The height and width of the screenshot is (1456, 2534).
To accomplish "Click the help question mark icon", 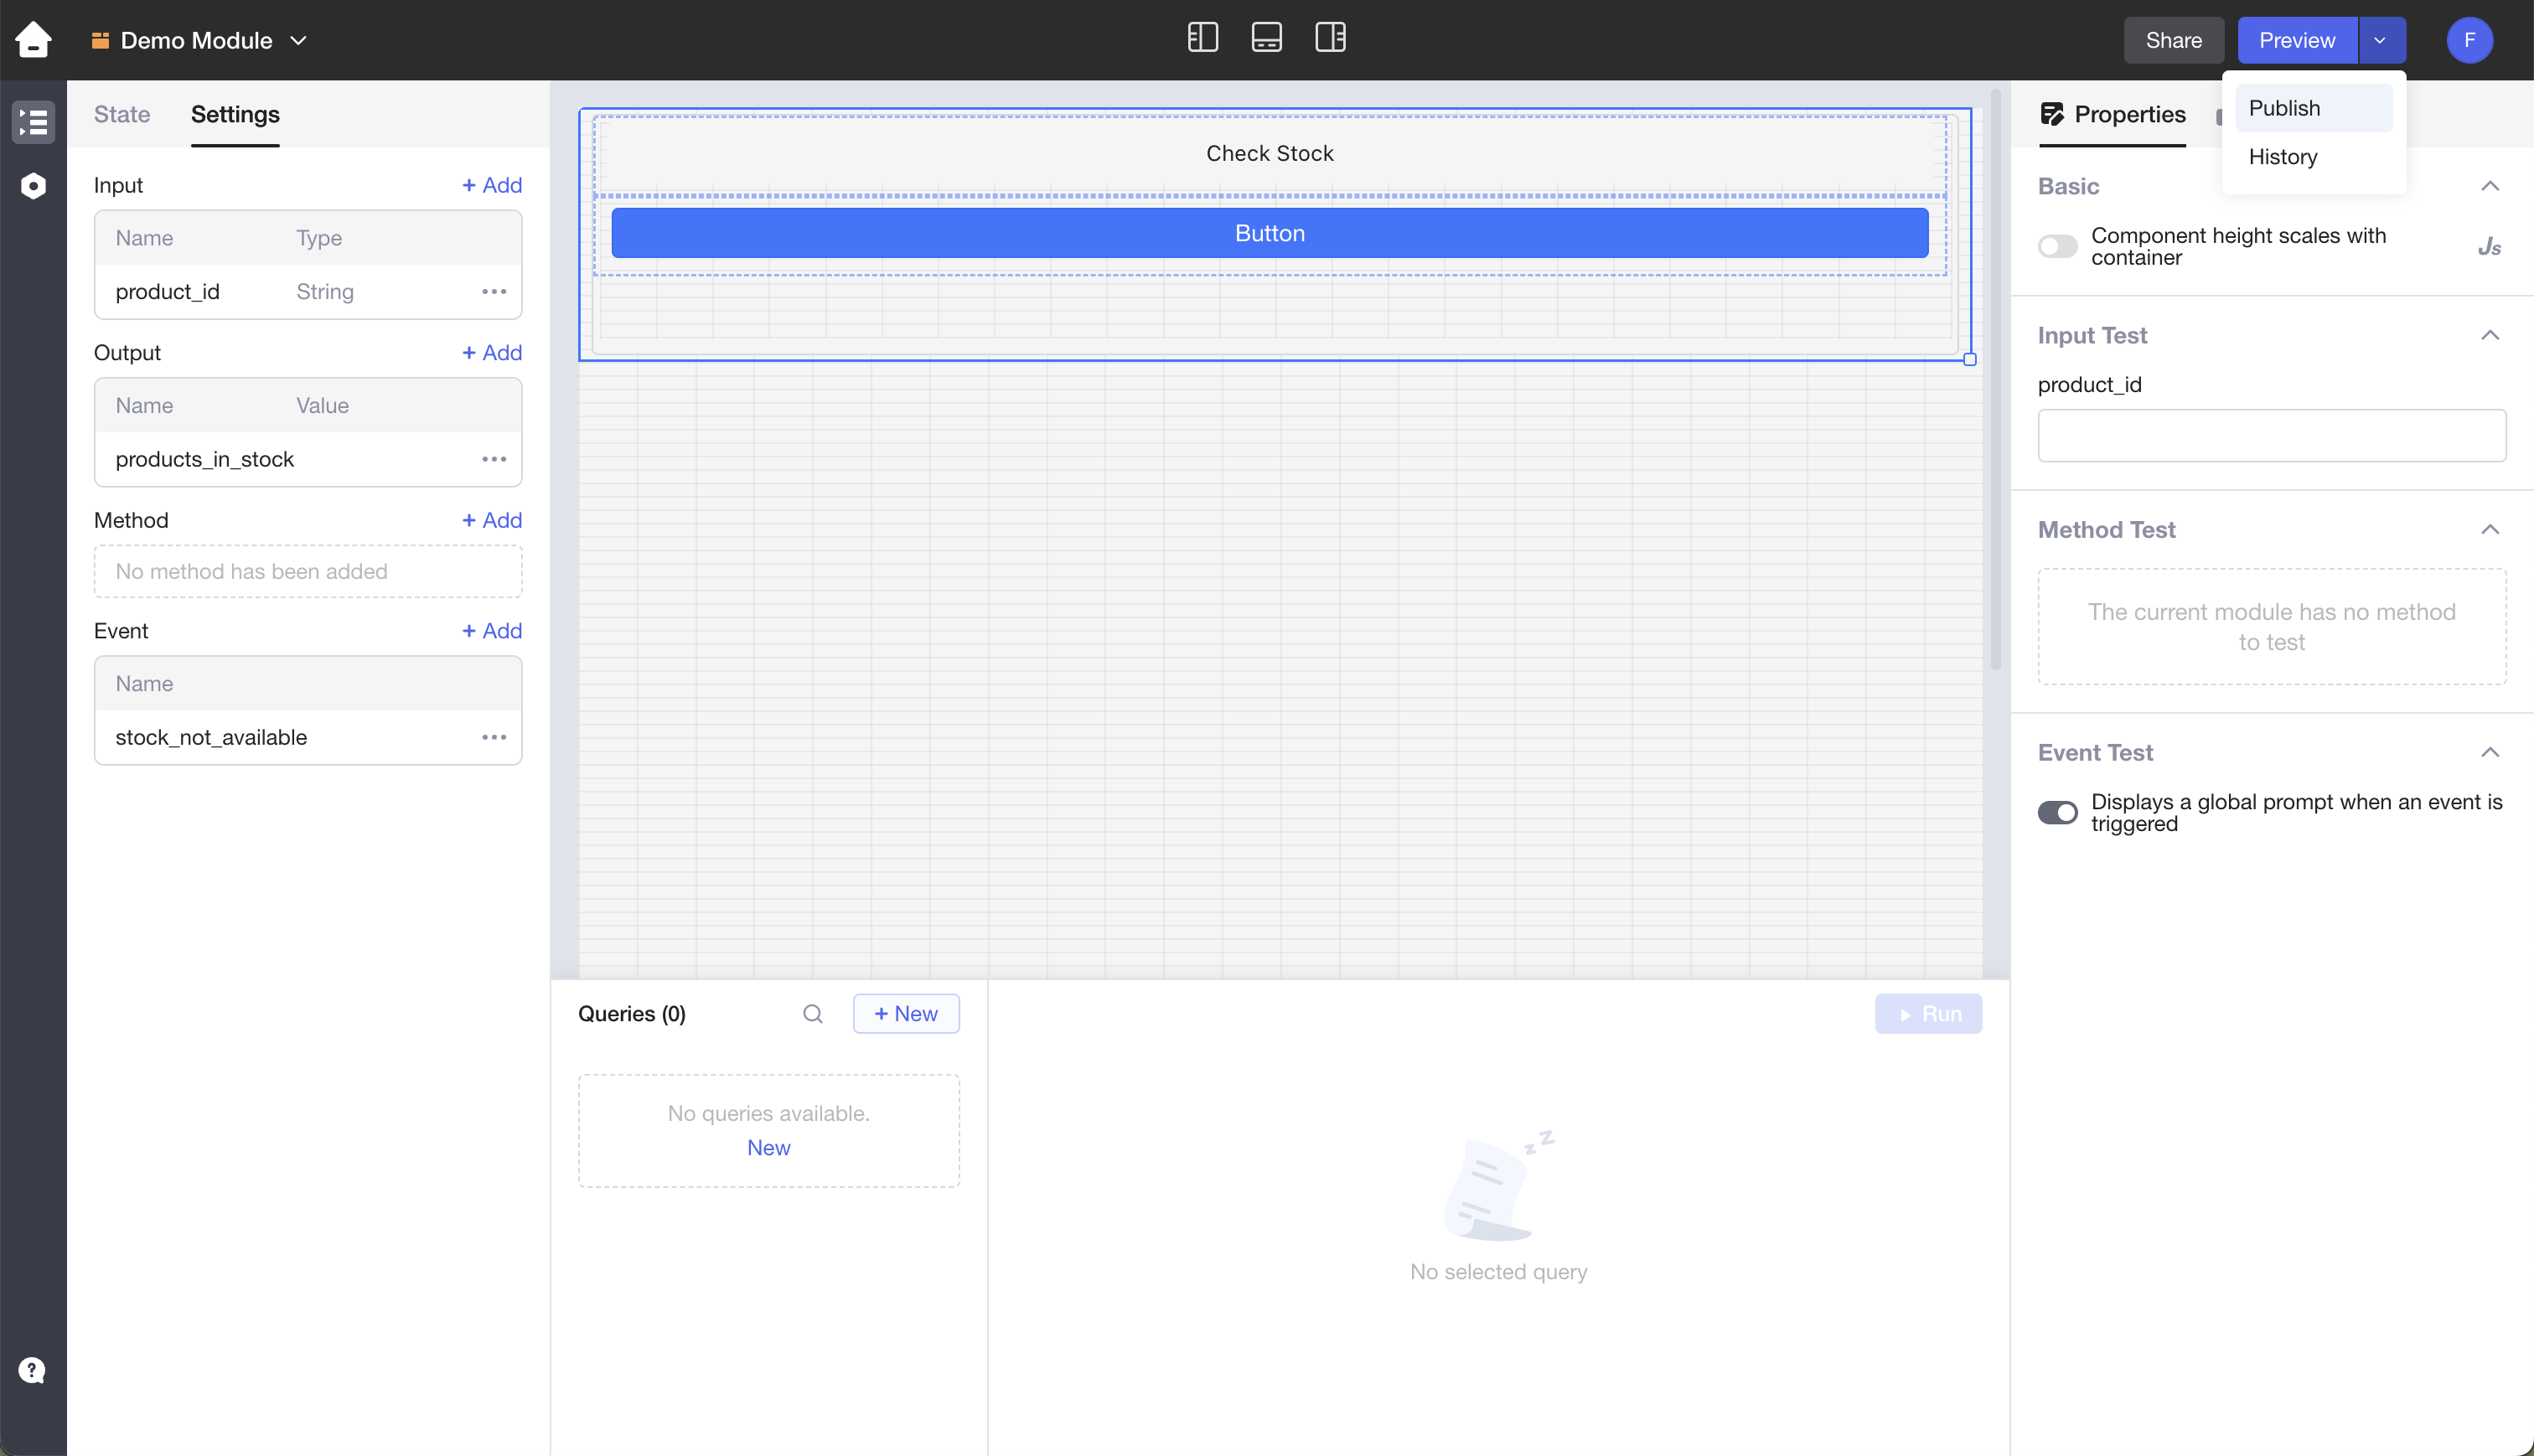I will point(32,1370).
